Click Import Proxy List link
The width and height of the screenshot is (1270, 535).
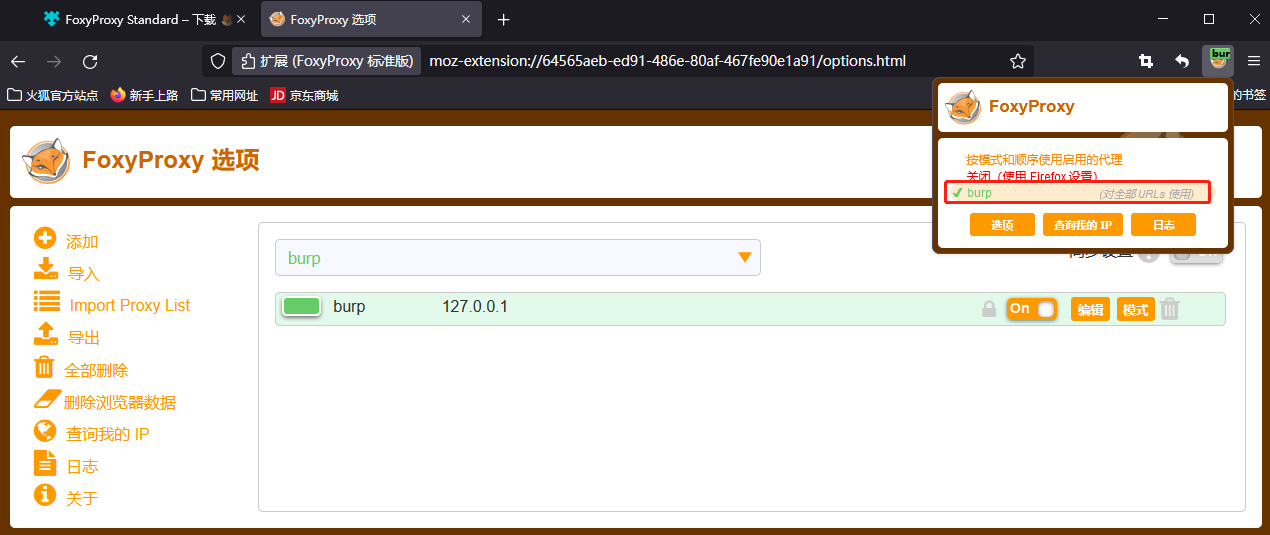(130, 305)
